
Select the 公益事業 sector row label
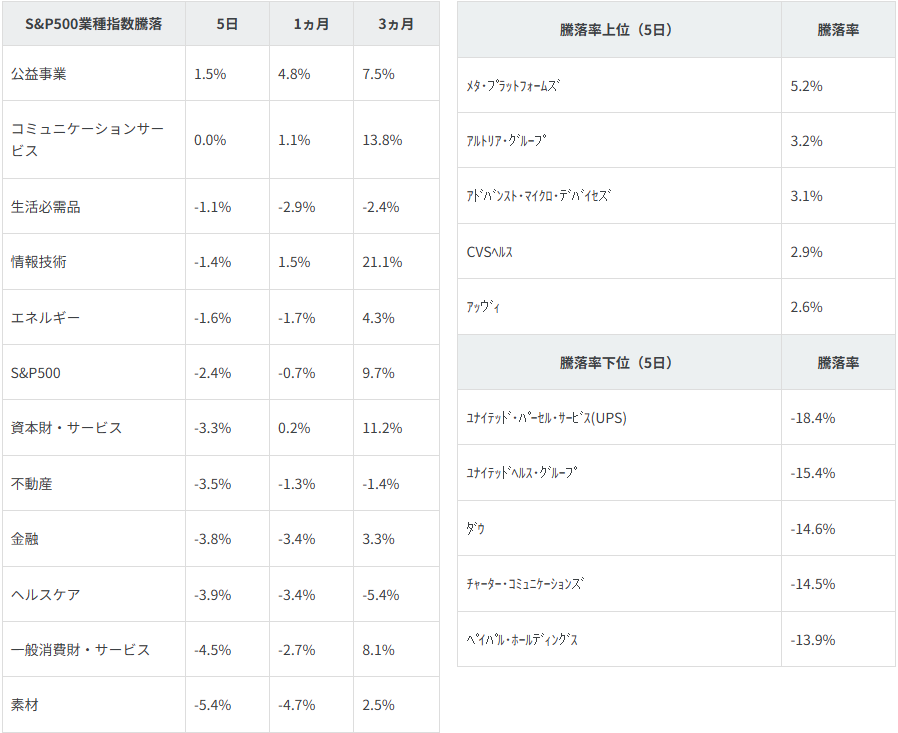click(38, 74)
